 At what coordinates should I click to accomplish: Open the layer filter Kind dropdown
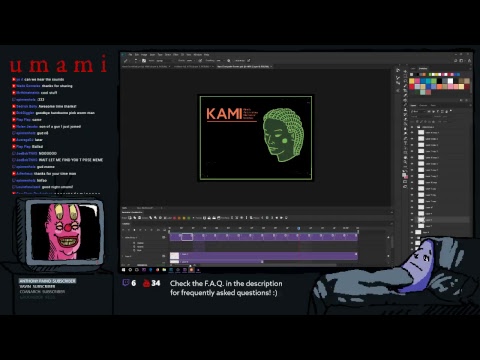click(418, 111)
